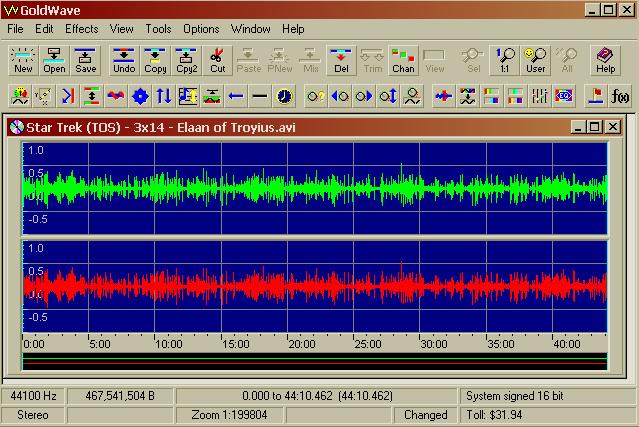Click the Mix toolbar button
This screenshot has height=427, width=639.
[311, 60]
